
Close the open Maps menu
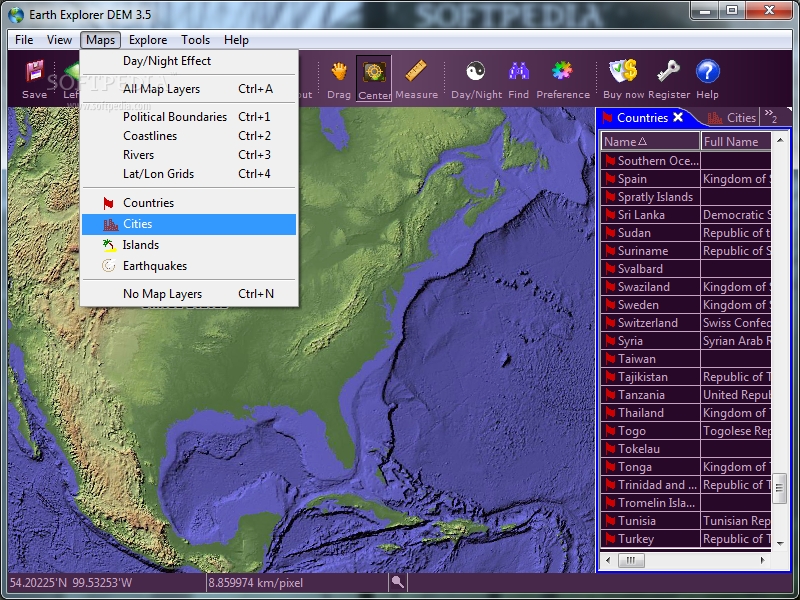(100, 40)
